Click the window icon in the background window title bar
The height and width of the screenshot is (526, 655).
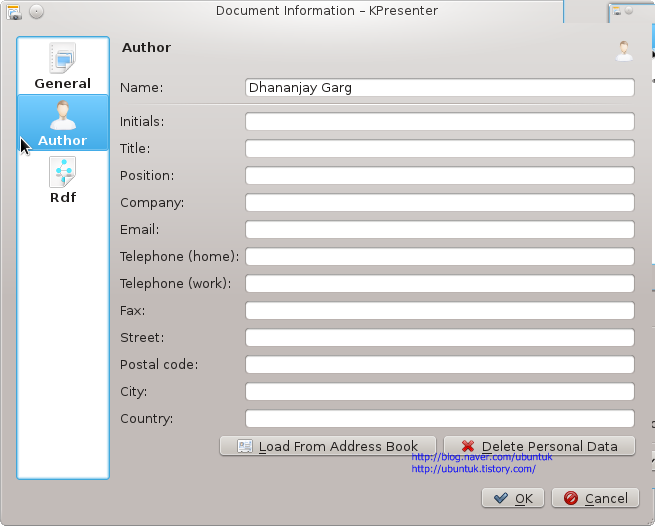(617, 11)
